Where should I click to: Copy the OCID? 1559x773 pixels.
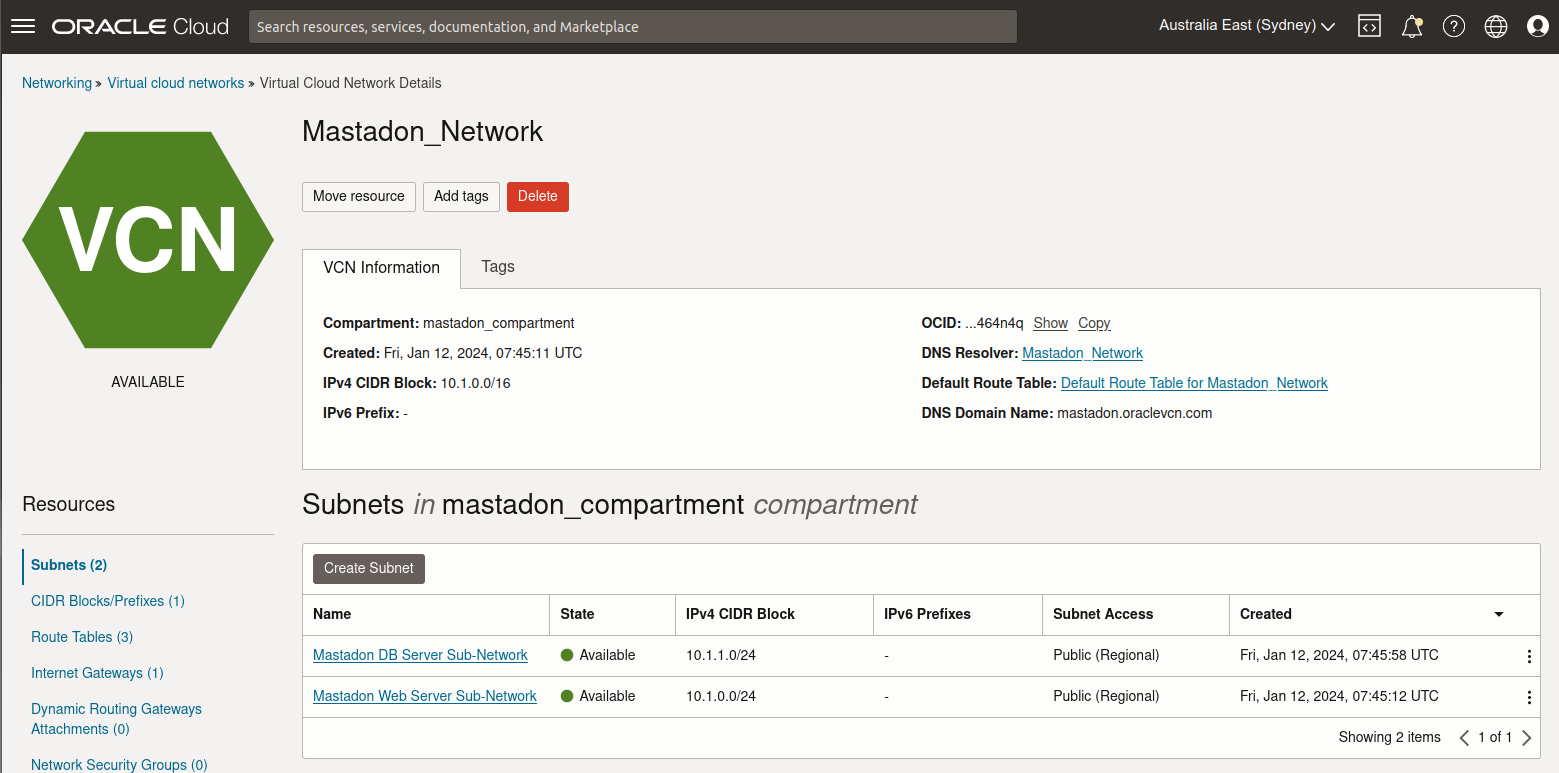[x=1094, y=323]
